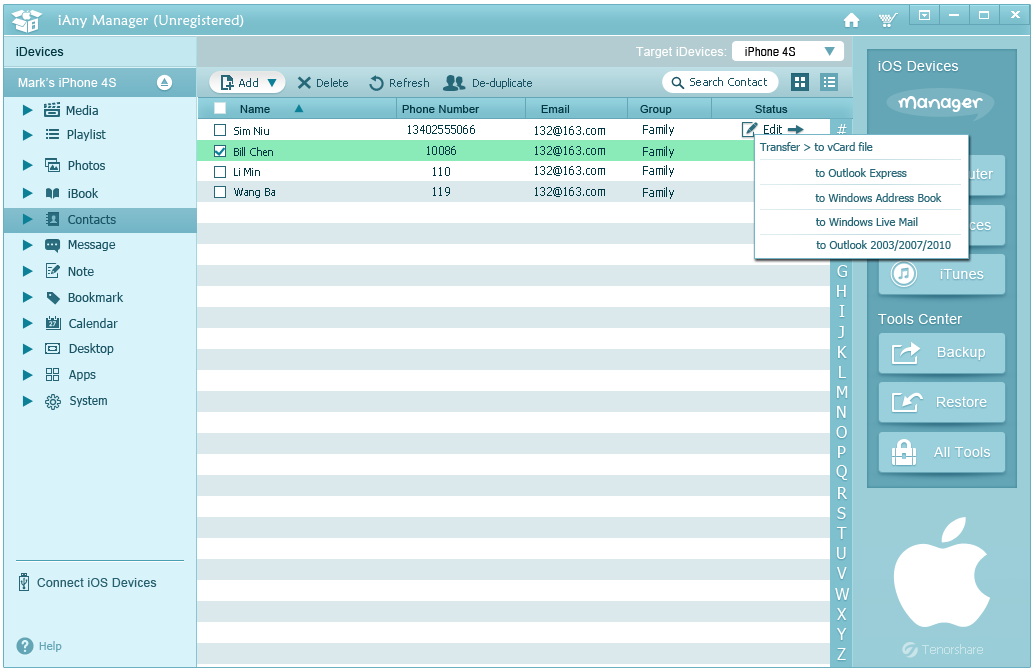
Task: Check the Wang Ba contact checkbox
Action: pos(220,192)
